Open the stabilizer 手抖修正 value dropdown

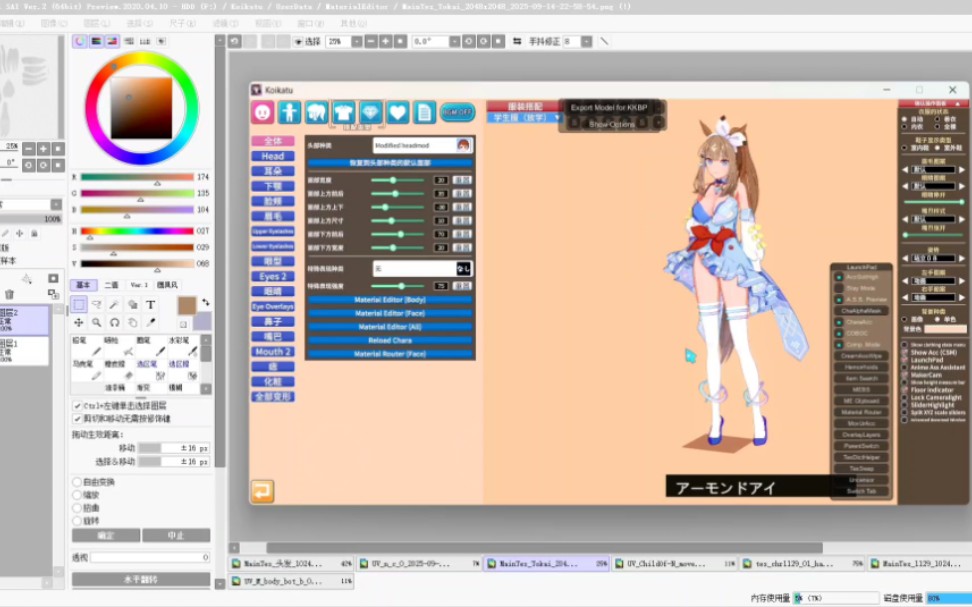[x=586, y=42]
